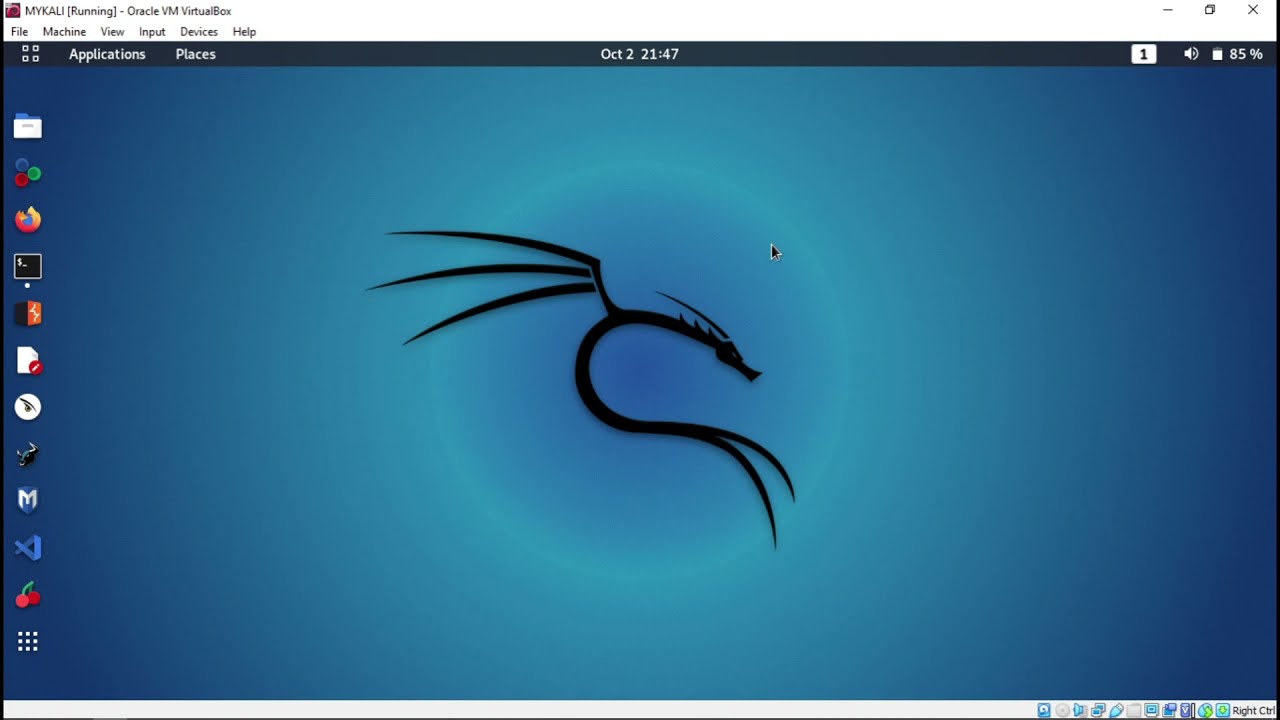Open the Applications menu in Kali
The image size is (1280, 720).
107,54
